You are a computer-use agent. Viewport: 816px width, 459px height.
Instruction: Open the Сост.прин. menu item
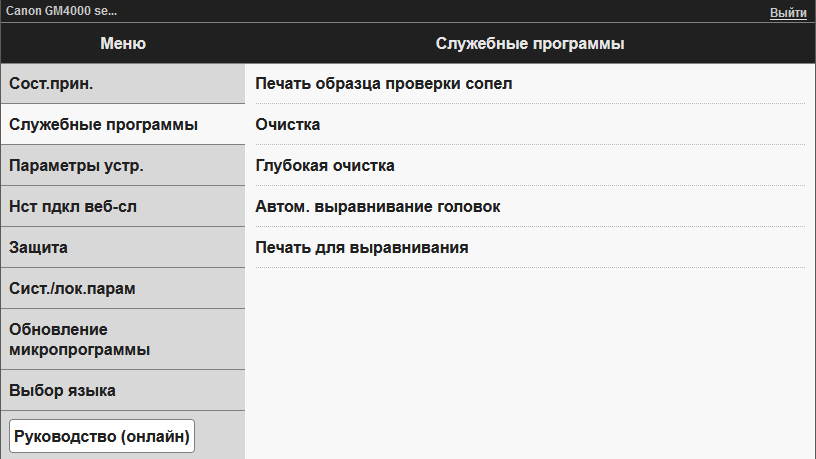(52, 84)
